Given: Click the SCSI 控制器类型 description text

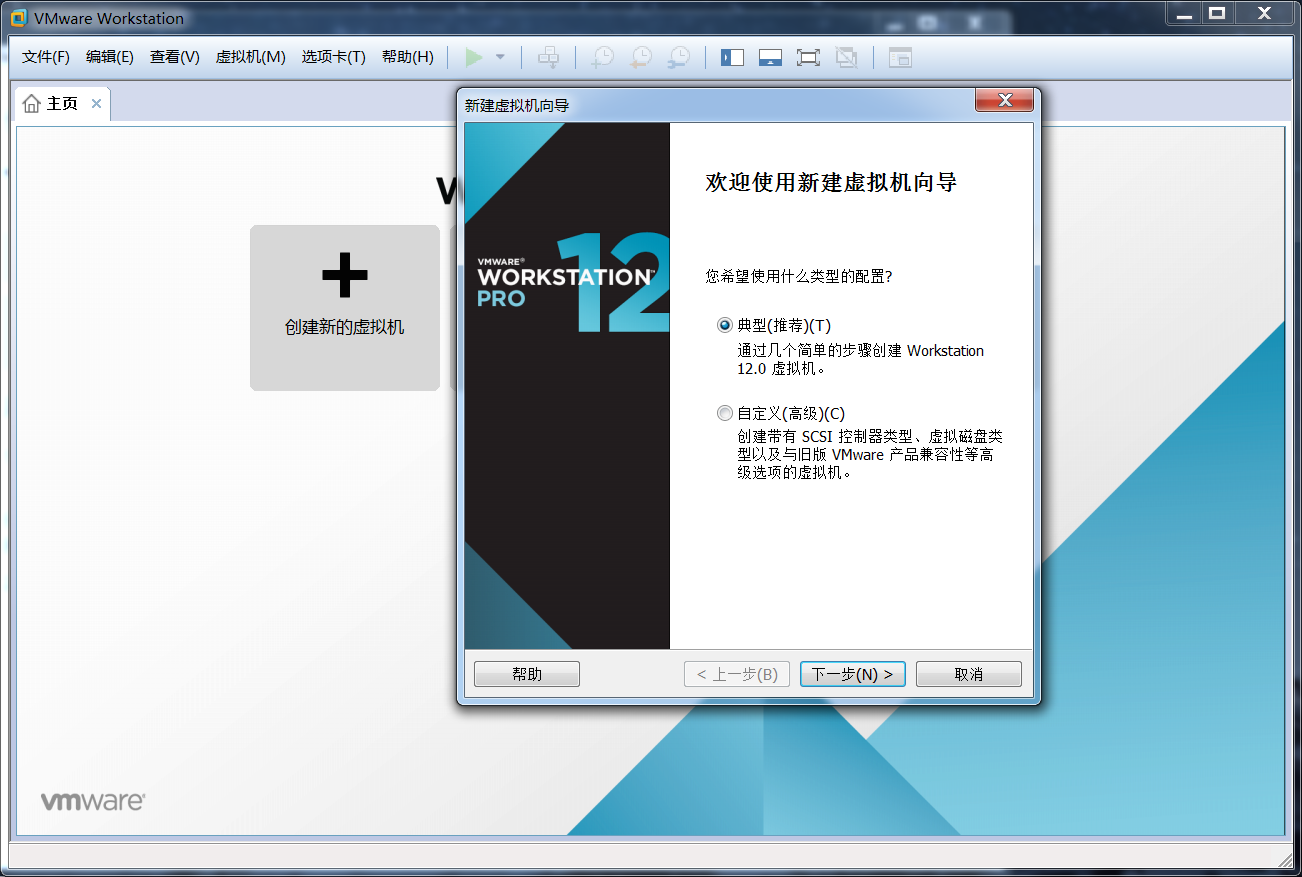Looking at the screenshot, I should (870, 454).
